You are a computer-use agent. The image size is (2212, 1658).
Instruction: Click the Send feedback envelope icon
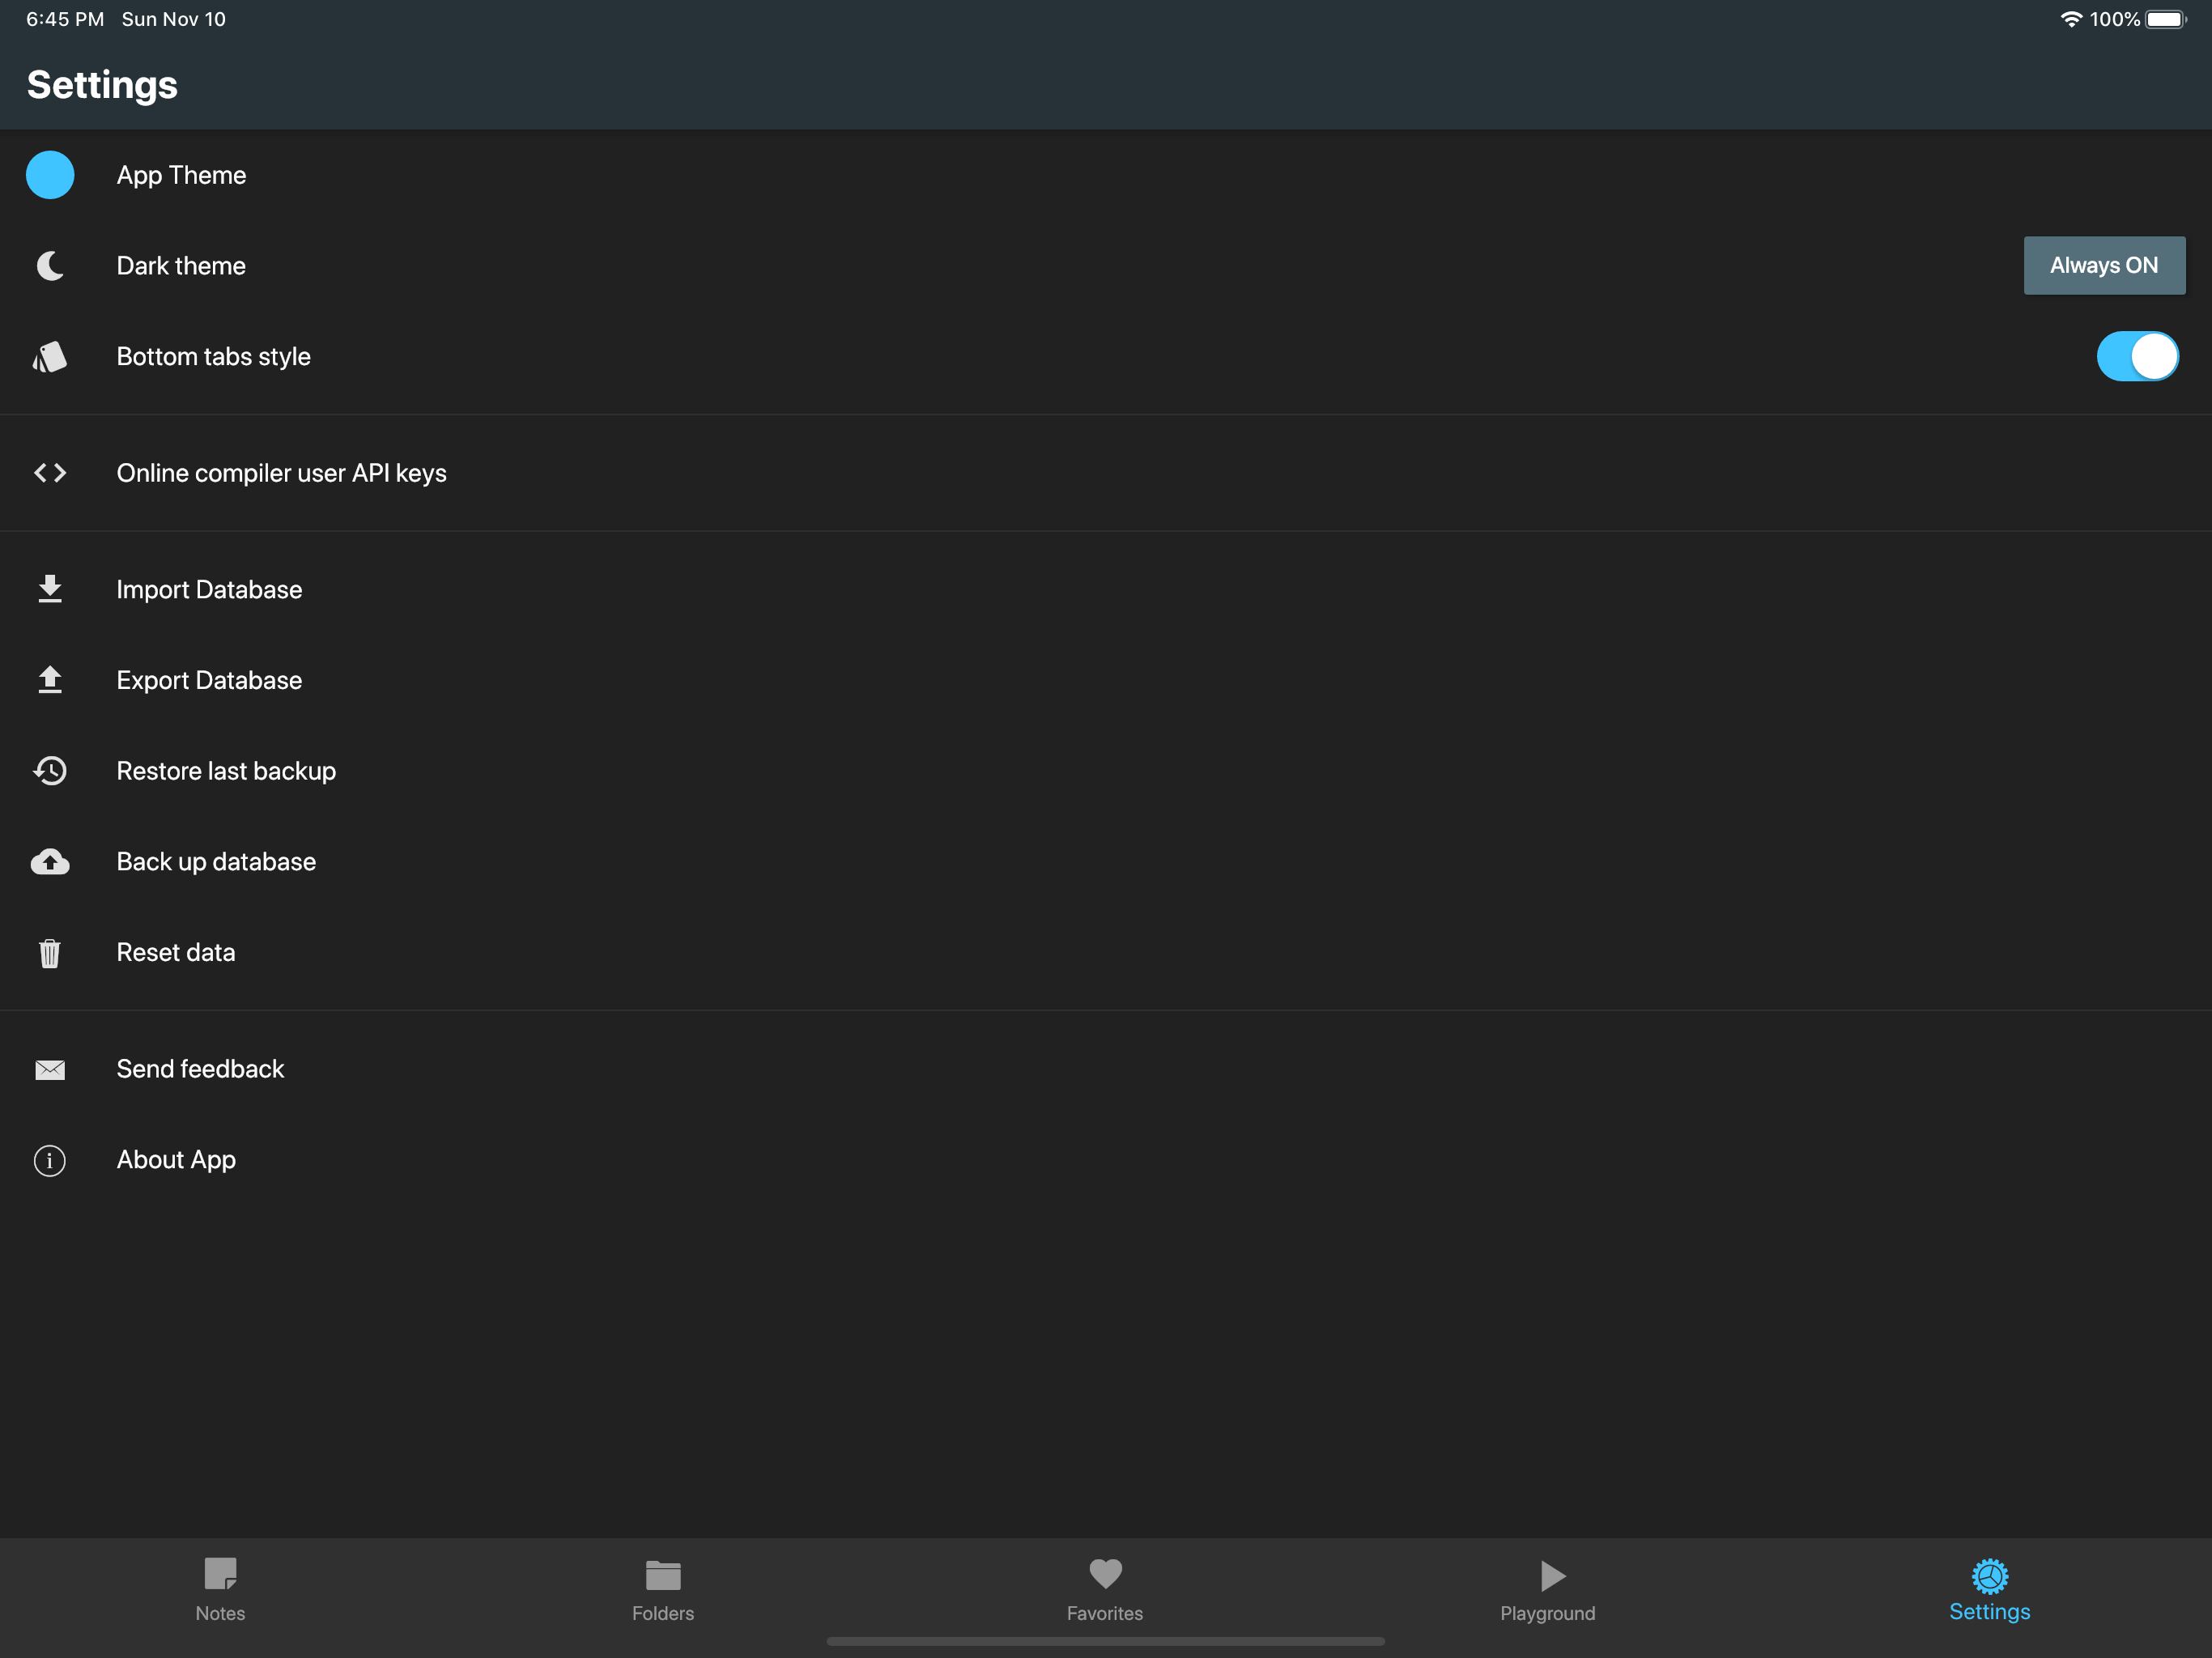click(x=50, y=1070)
